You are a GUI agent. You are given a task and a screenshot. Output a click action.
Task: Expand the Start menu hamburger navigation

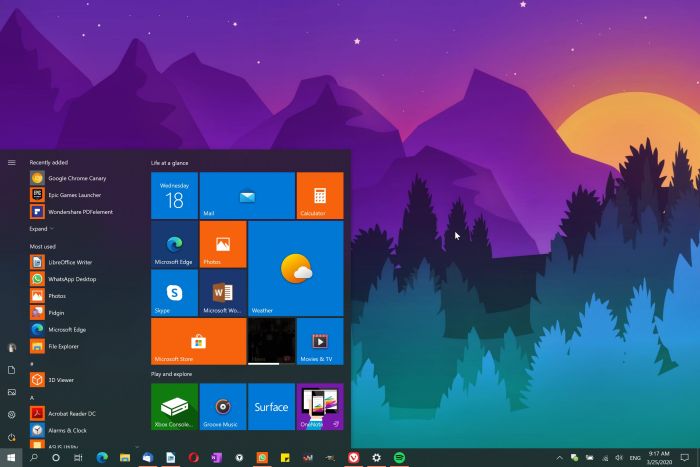[x=12, y=163]
